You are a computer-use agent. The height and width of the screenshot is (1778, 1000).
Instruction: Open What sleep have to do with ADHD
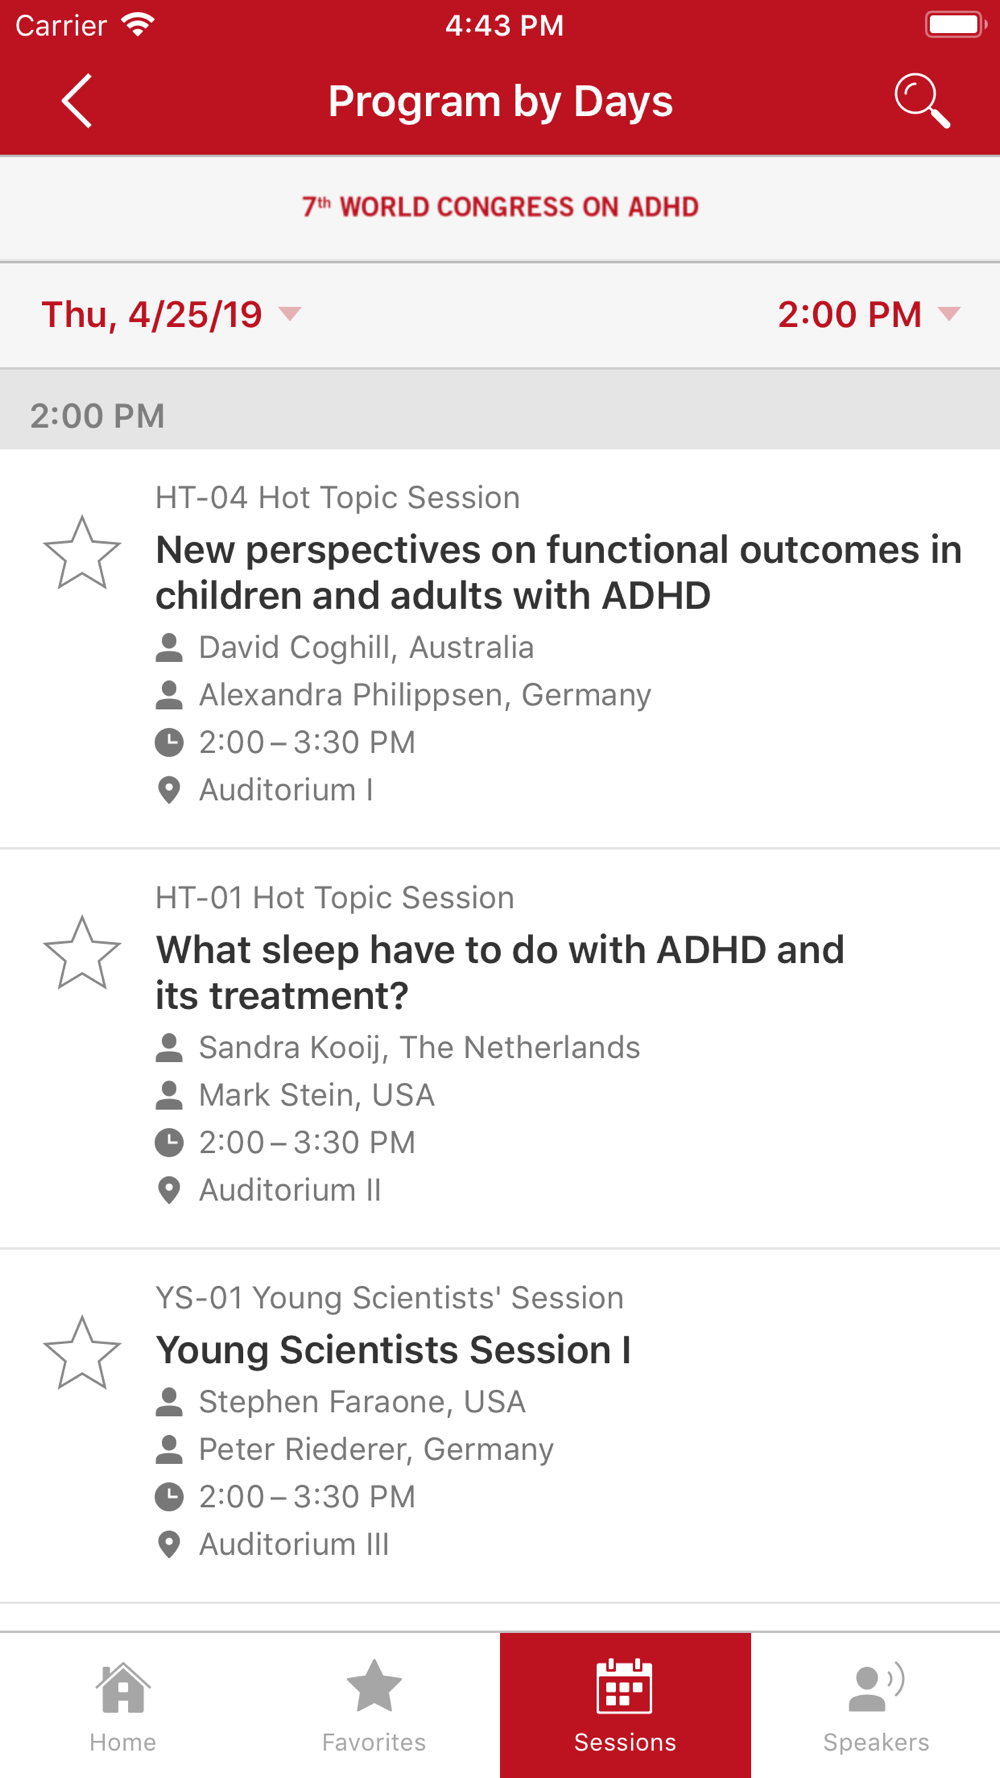tap(500, 972)
